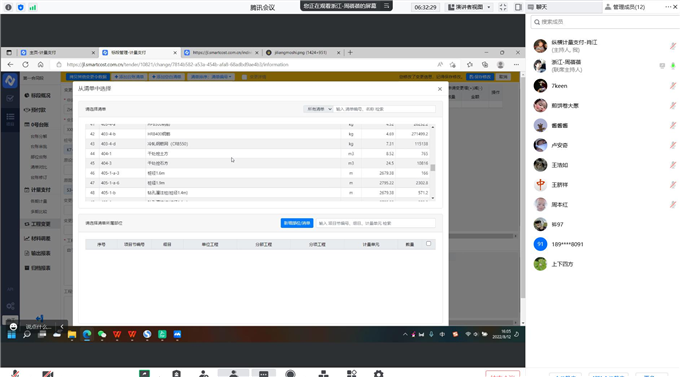The width and height of the screenshot is (680, 377).
Task: Click the browser back arrow
Action: tap(10, 65)
